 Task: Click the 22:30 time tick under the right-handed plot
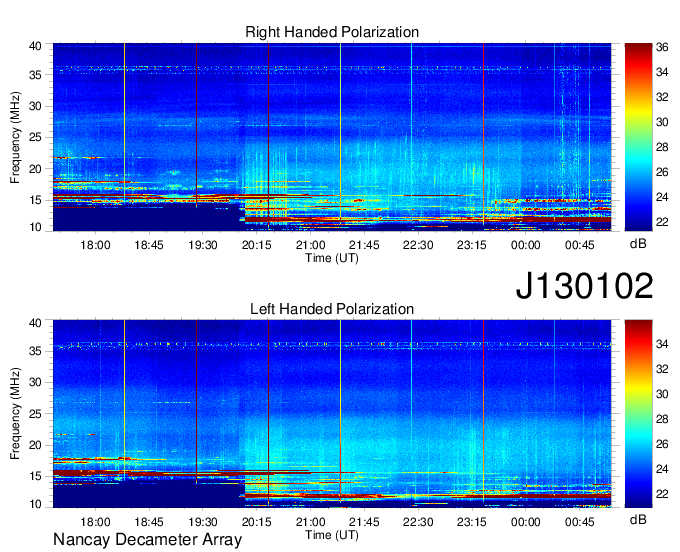pyautogui.click(x=418, y=245)
